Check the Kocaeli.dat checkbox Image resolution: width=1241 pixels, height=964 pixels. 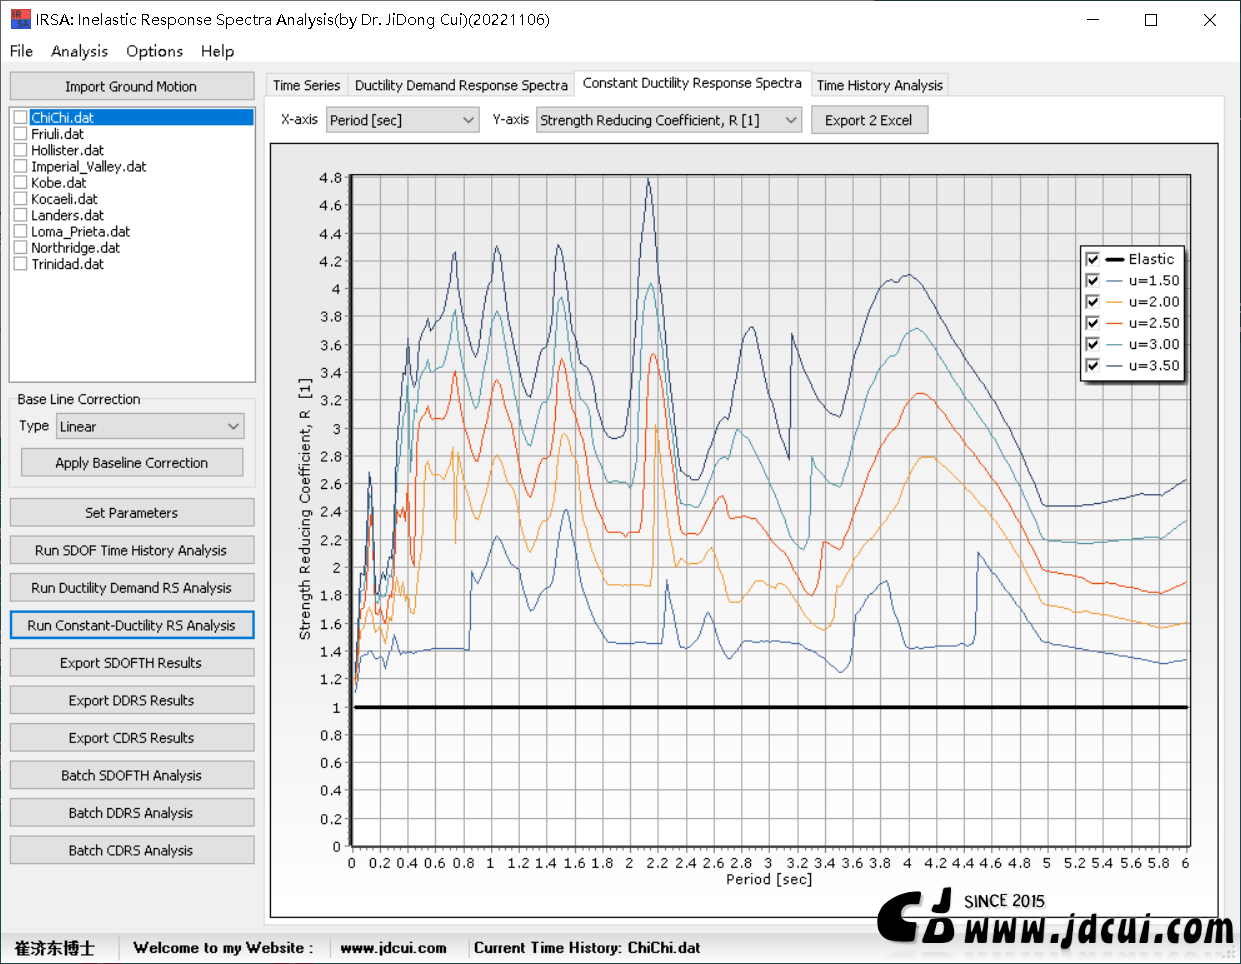click(20, 199)
